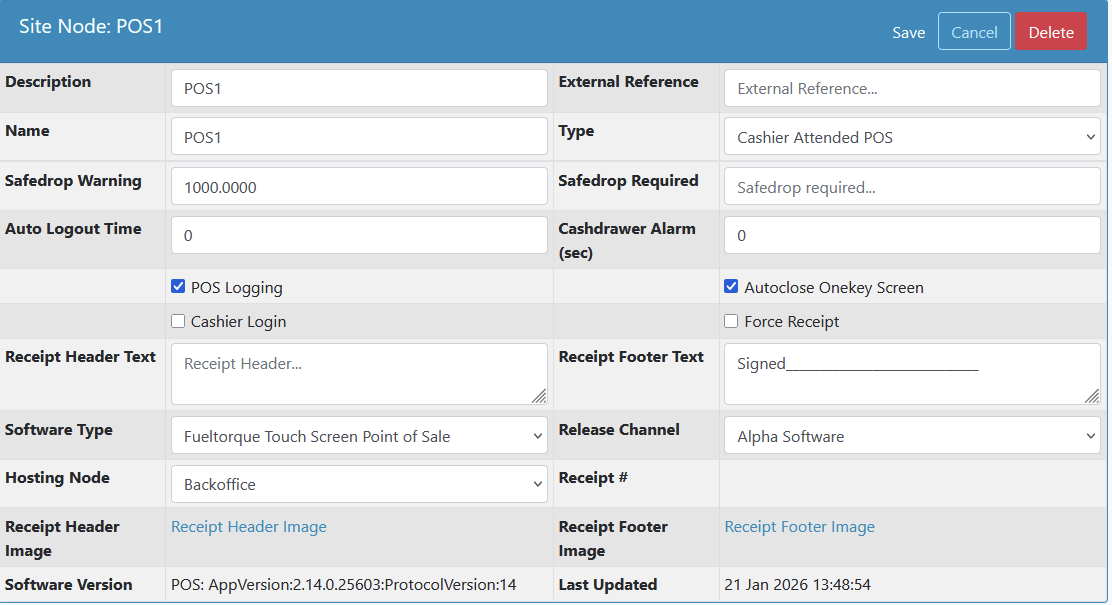
Task: Click the Receipt Footer Text area
Action: (x=912, y=374)
